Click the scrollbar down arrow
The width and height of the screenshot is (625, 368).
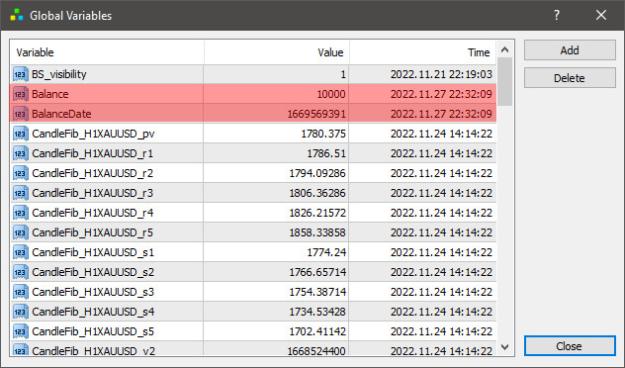(505, 347)
